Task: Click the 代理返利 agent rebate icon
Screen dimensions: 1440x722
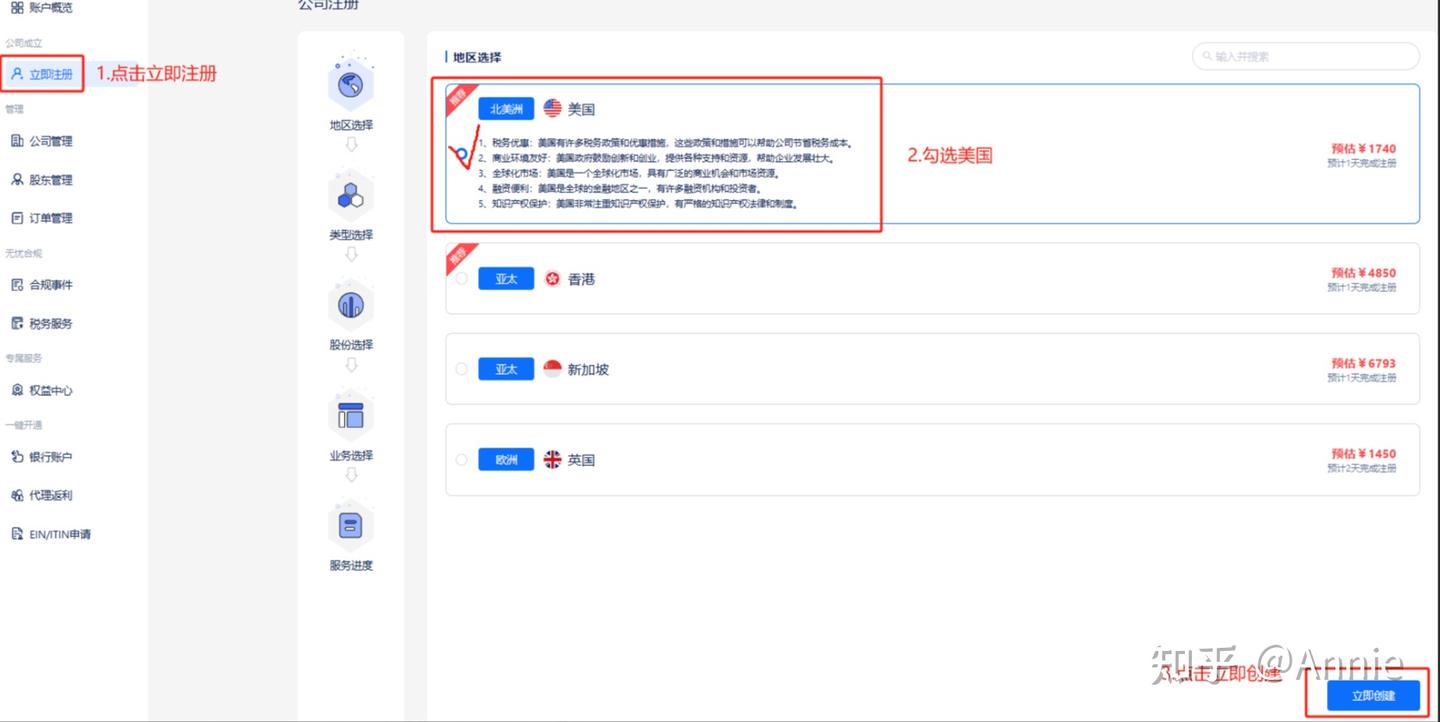Action: pos(44,495)
